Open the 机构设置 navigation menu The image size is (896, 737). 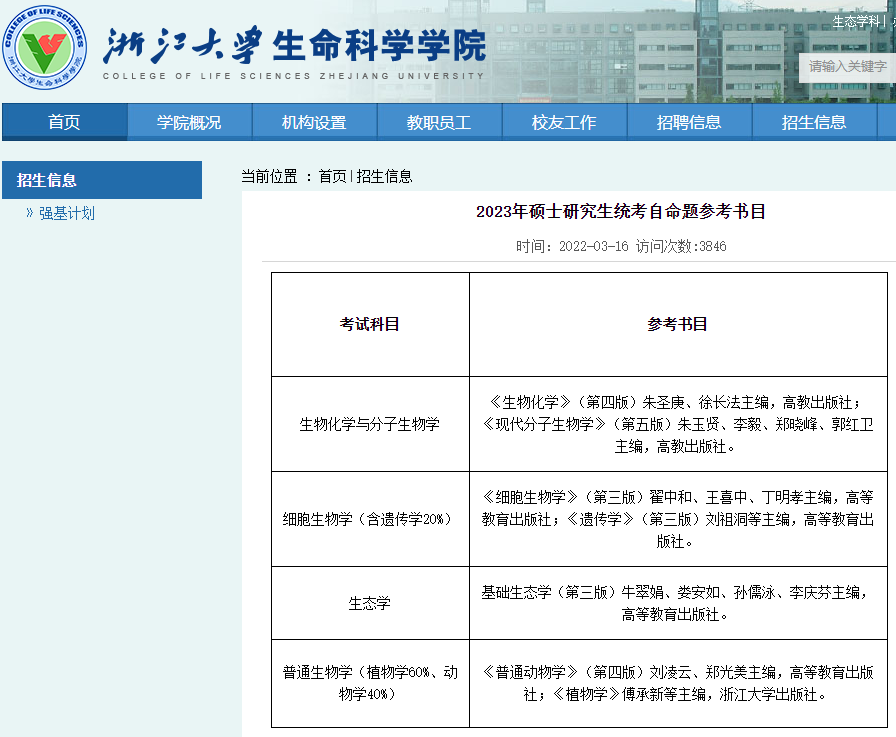point(315,121)
